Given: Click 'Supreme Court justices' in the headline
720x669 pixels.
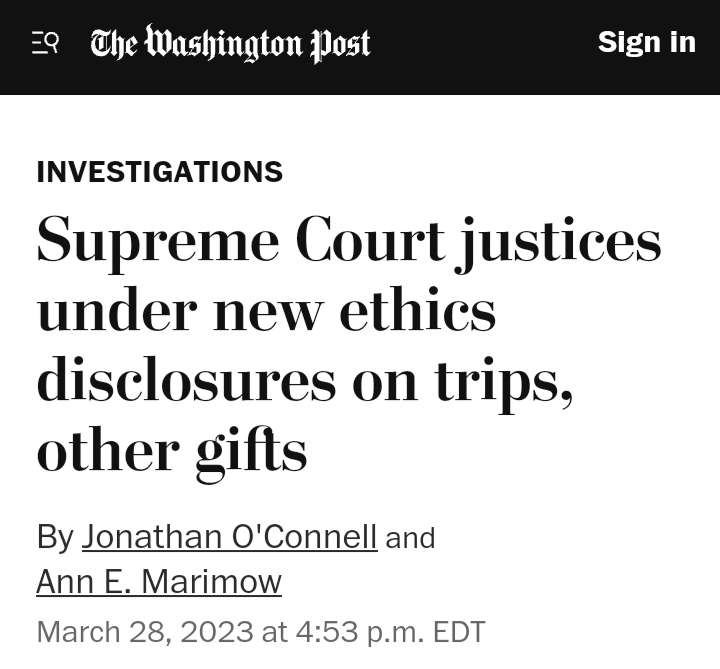Looking at the screenshot, I should coord(349,242).
